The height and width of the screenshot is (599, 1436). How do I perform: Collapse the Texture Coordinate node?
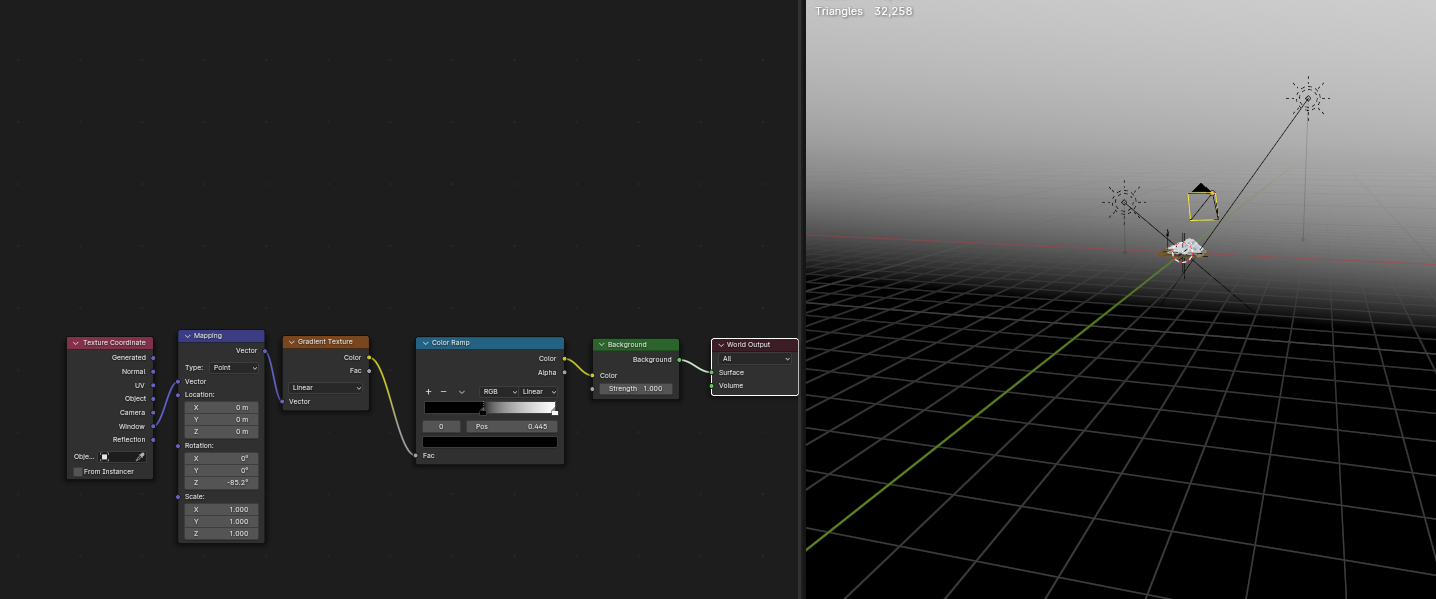75,343
